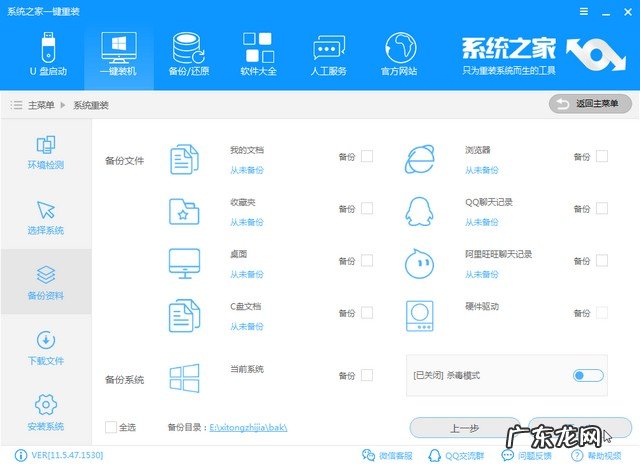
Task: Check backup for 桌面
Action: (367, 260)
